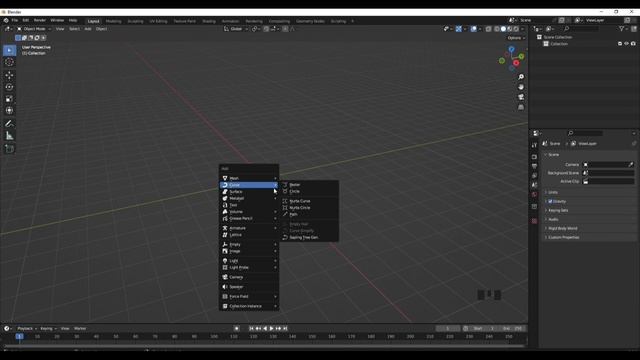Open the Playback dropdown in timeline
Screen dimensions: 640x360
click(27, 329)
